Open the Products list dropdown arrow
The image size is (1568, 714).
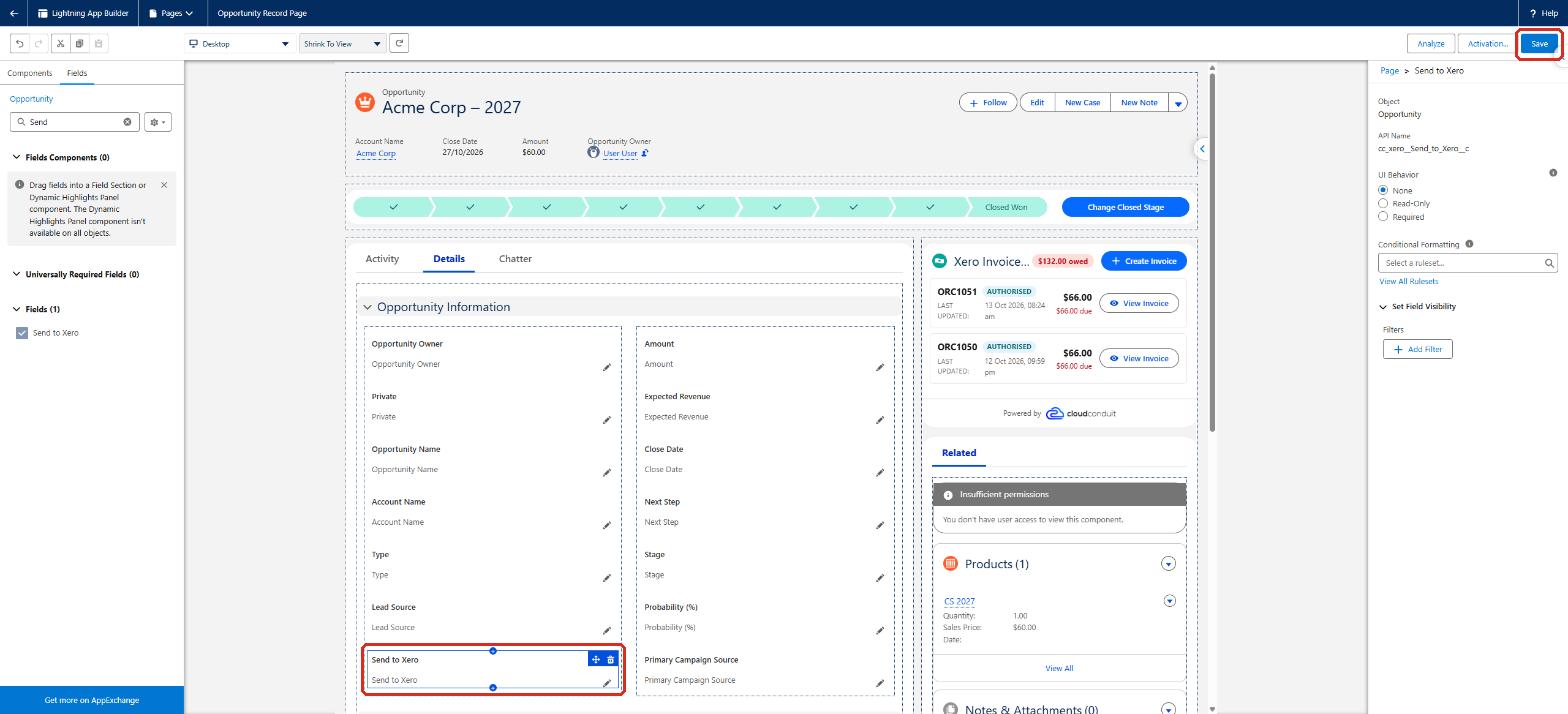[1168, 564]
